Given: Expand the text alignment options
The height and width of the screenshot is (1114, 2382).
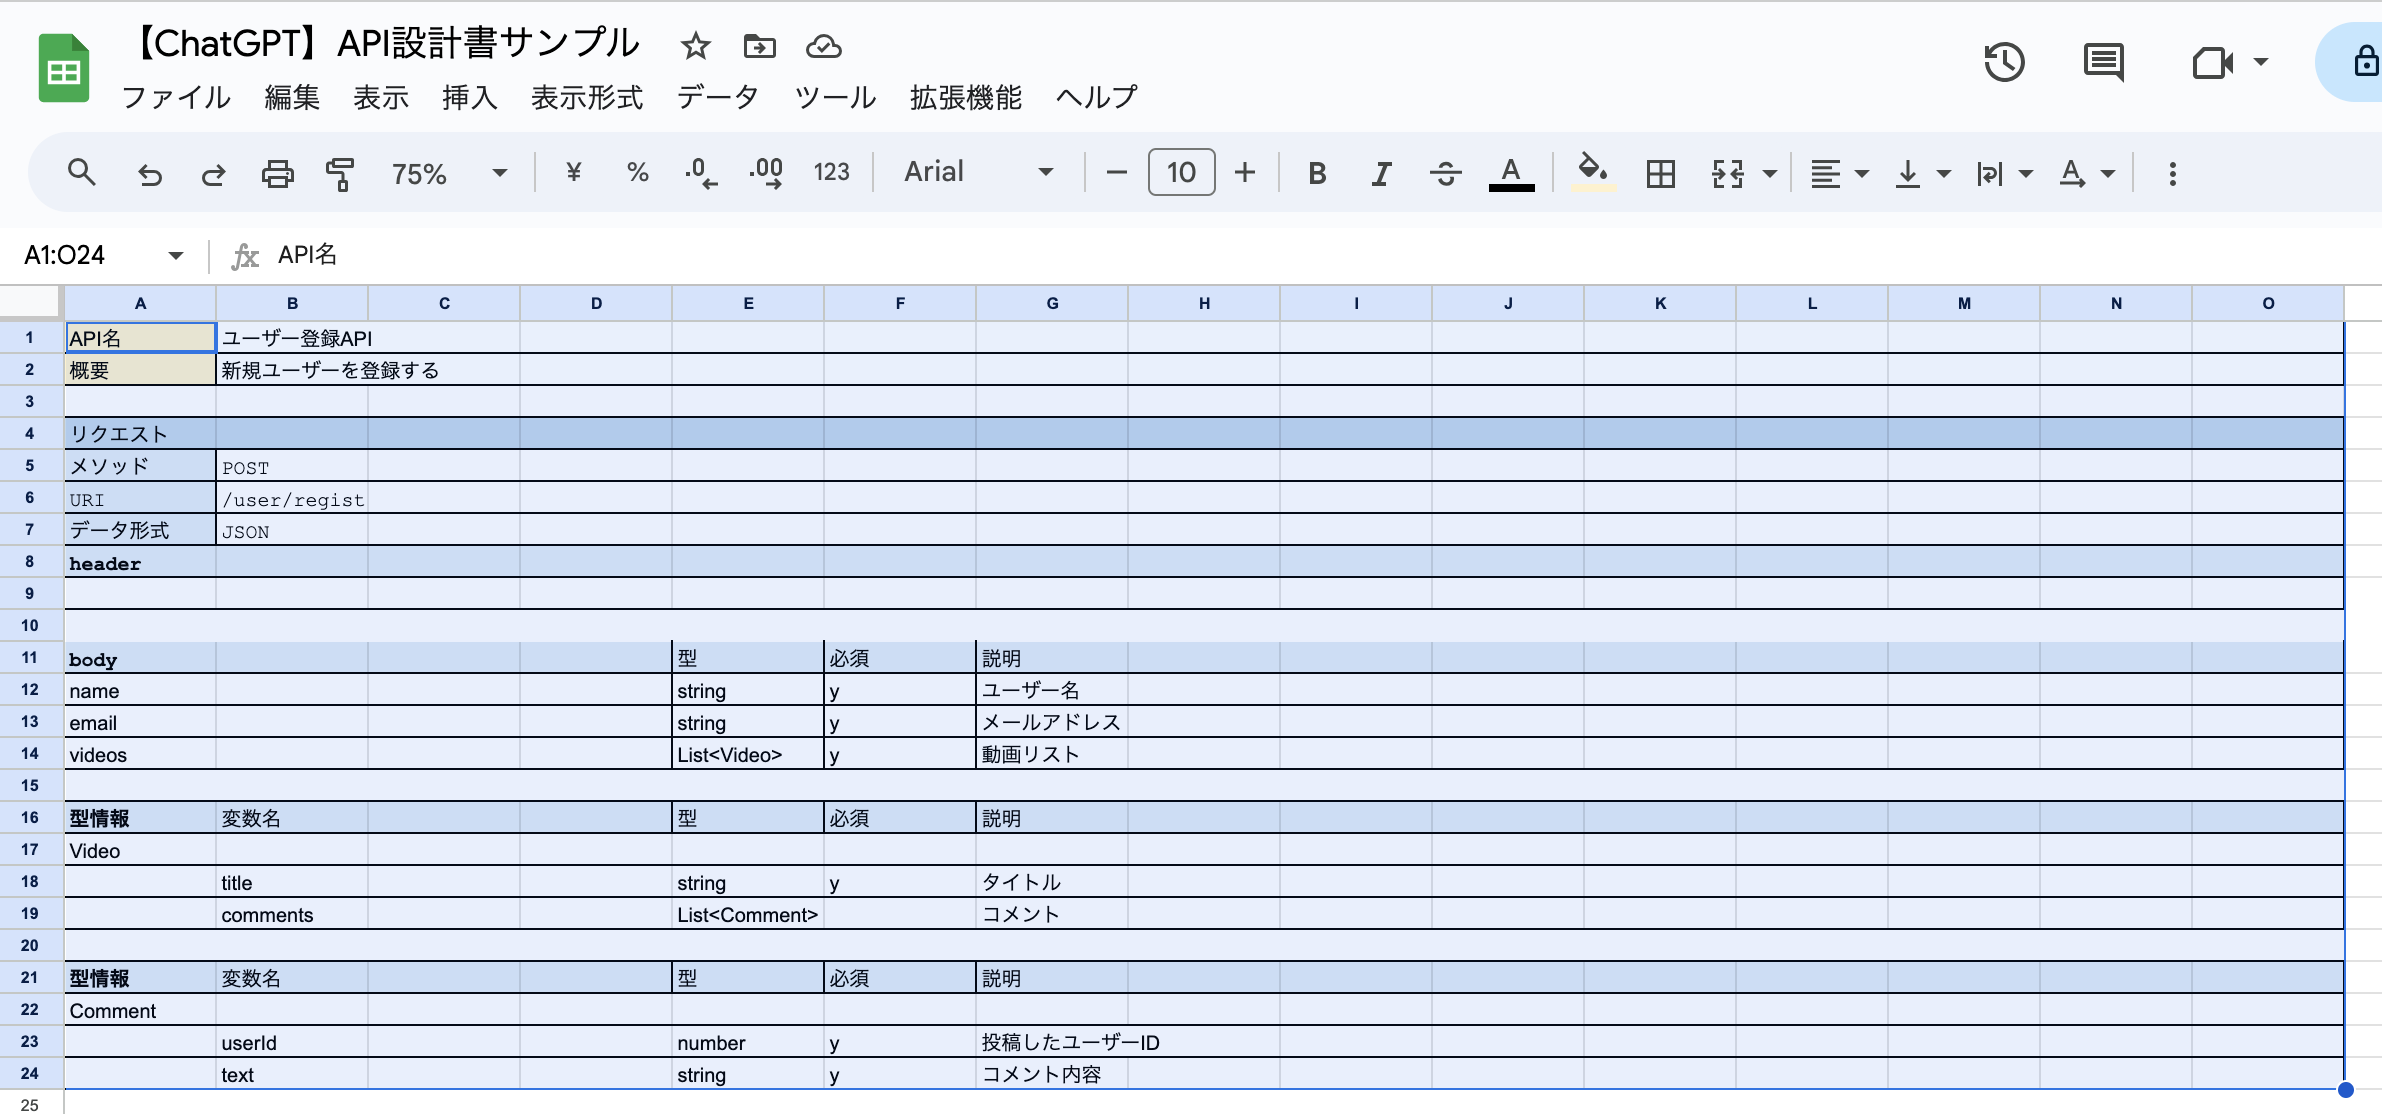Looking at the screenshot, I should click(1860, 172).
